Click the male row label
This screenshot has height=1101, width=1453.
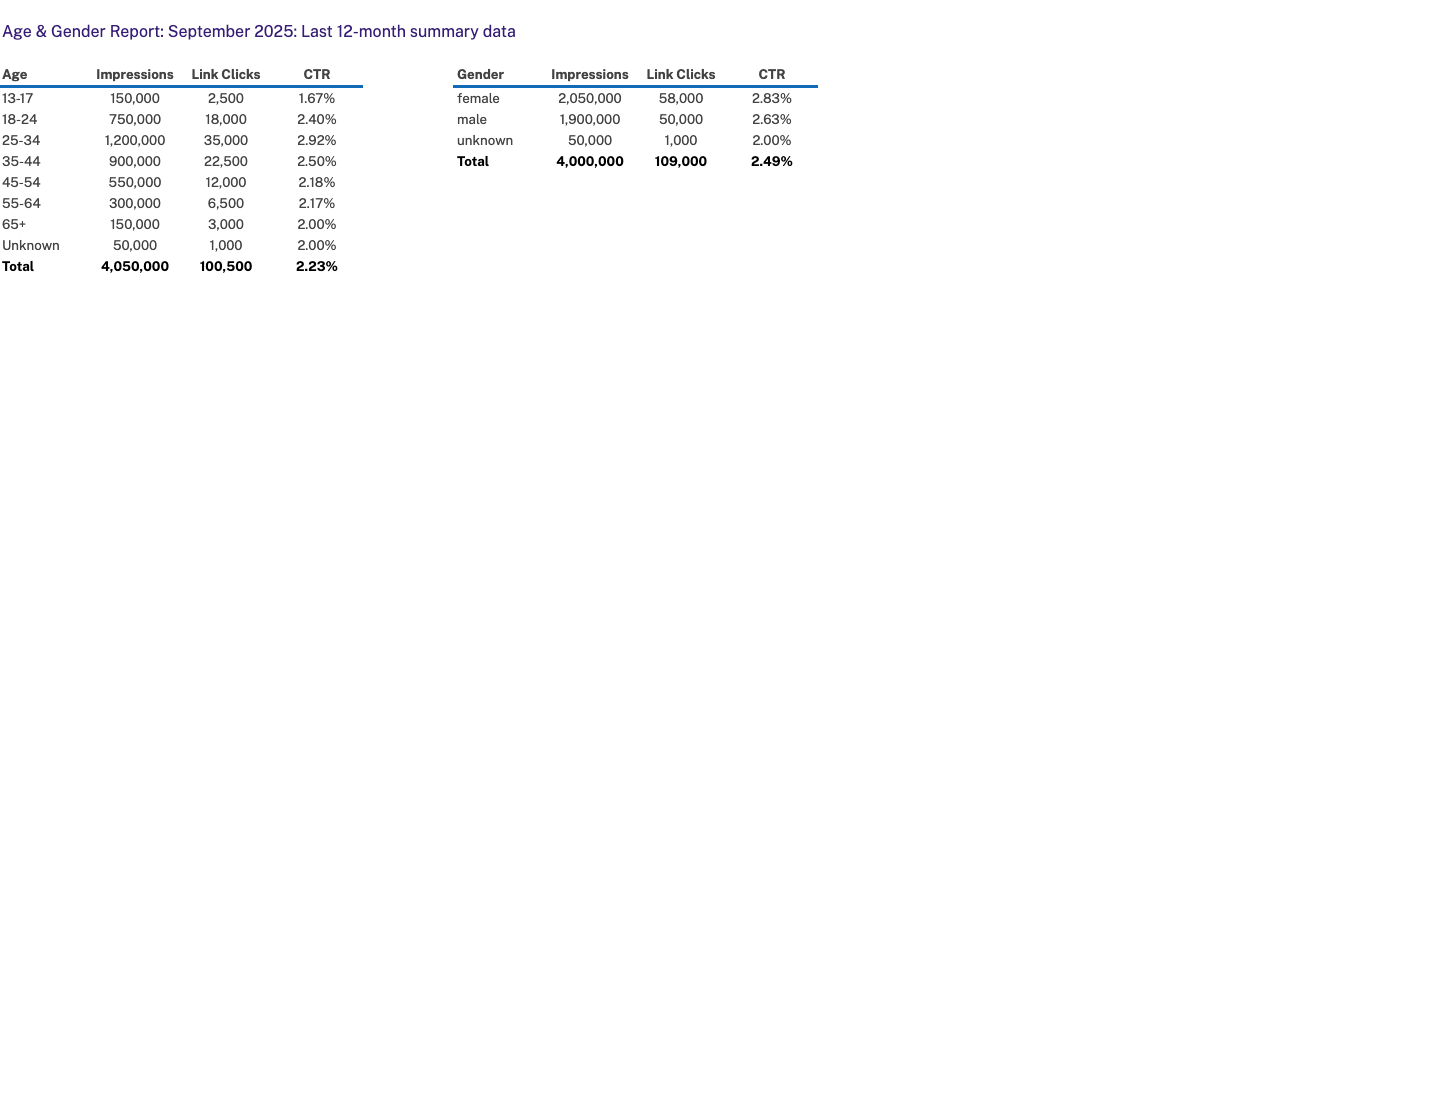(x=472, y=120)
